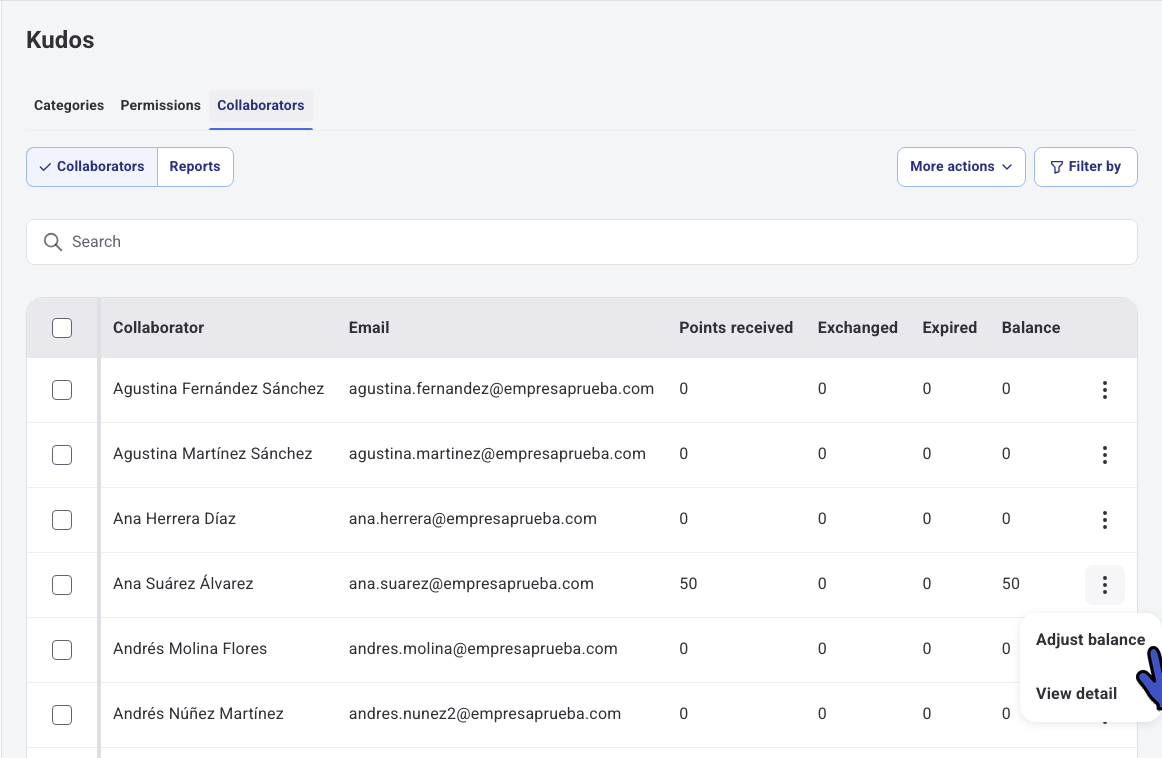Click the magnifier icon in search bar
Screen dimensions: 1162x758
click(x=53, y=242)
